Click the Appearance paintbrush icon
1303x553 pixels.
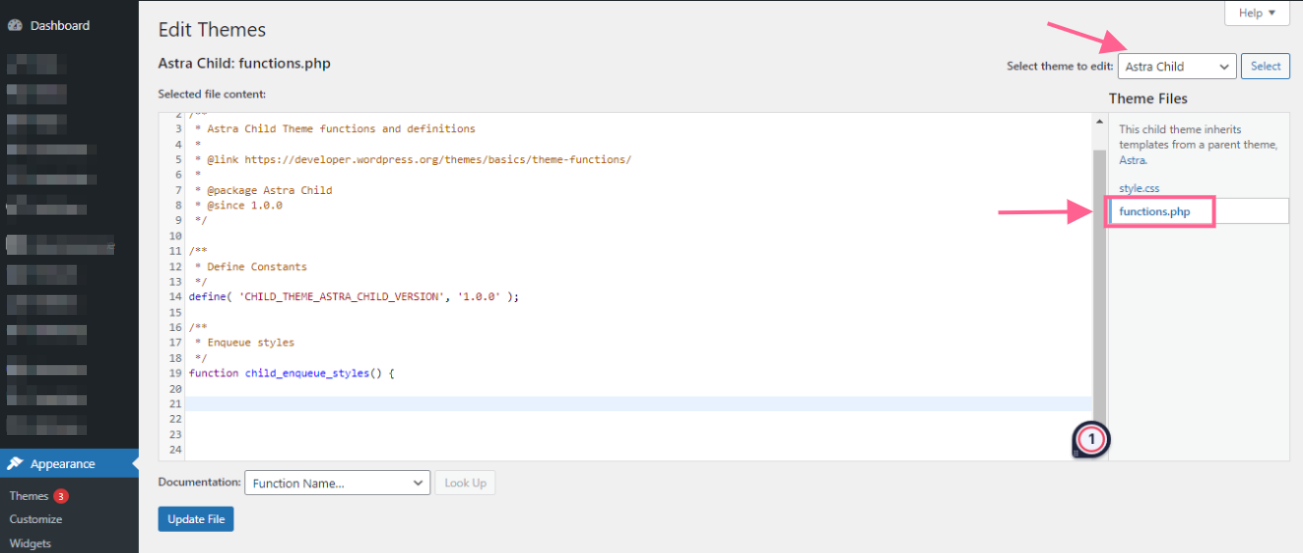[x=15, y=464]
